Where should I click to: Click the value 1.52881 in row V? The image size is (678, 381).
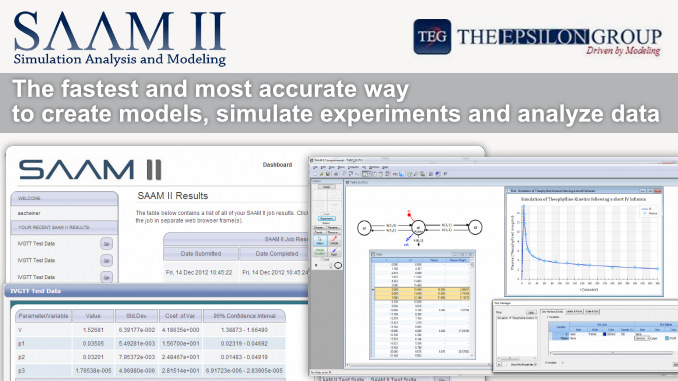pos(93,330)
